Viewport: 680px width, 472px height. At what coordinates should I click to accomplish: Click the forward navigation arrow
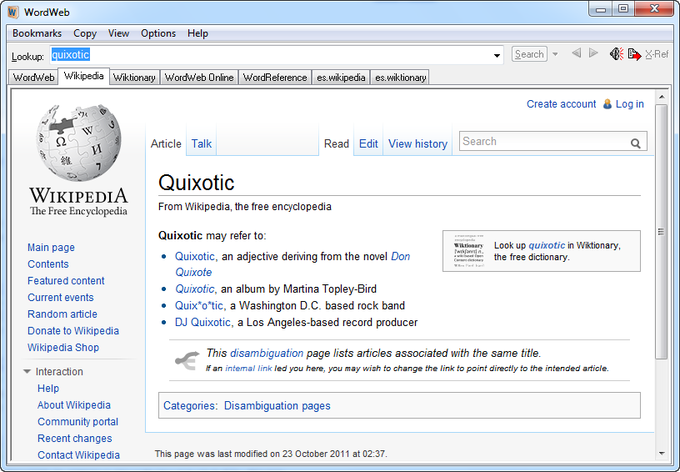pyautogui.click(x=593, y=54)
